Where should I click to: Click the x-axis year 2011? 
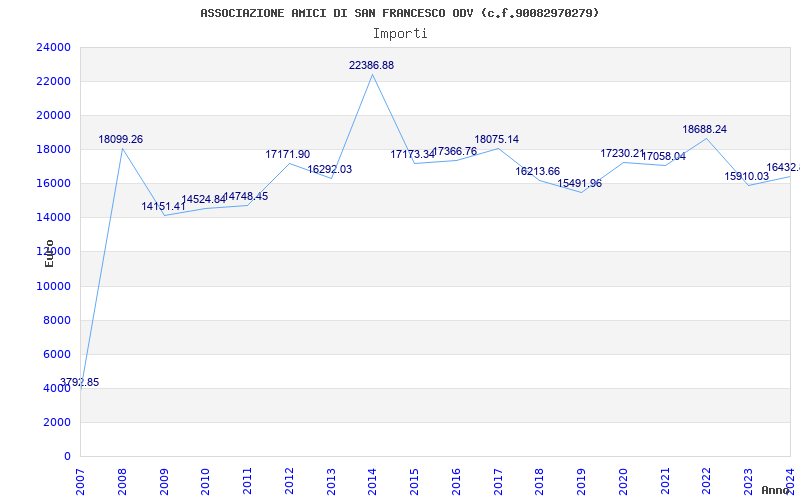247,482
